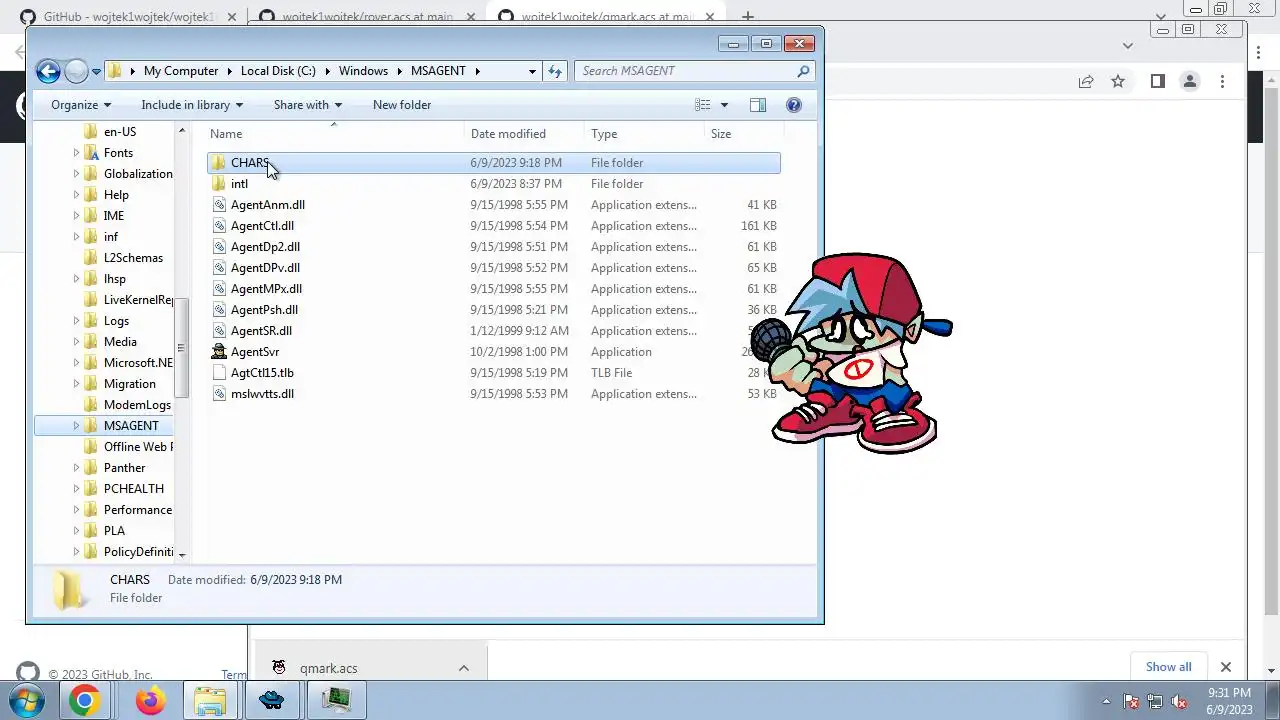This screenshot has height=720, width=1280.
Task: Expand the MSAGENT tree node
Action: coord(76,426)
